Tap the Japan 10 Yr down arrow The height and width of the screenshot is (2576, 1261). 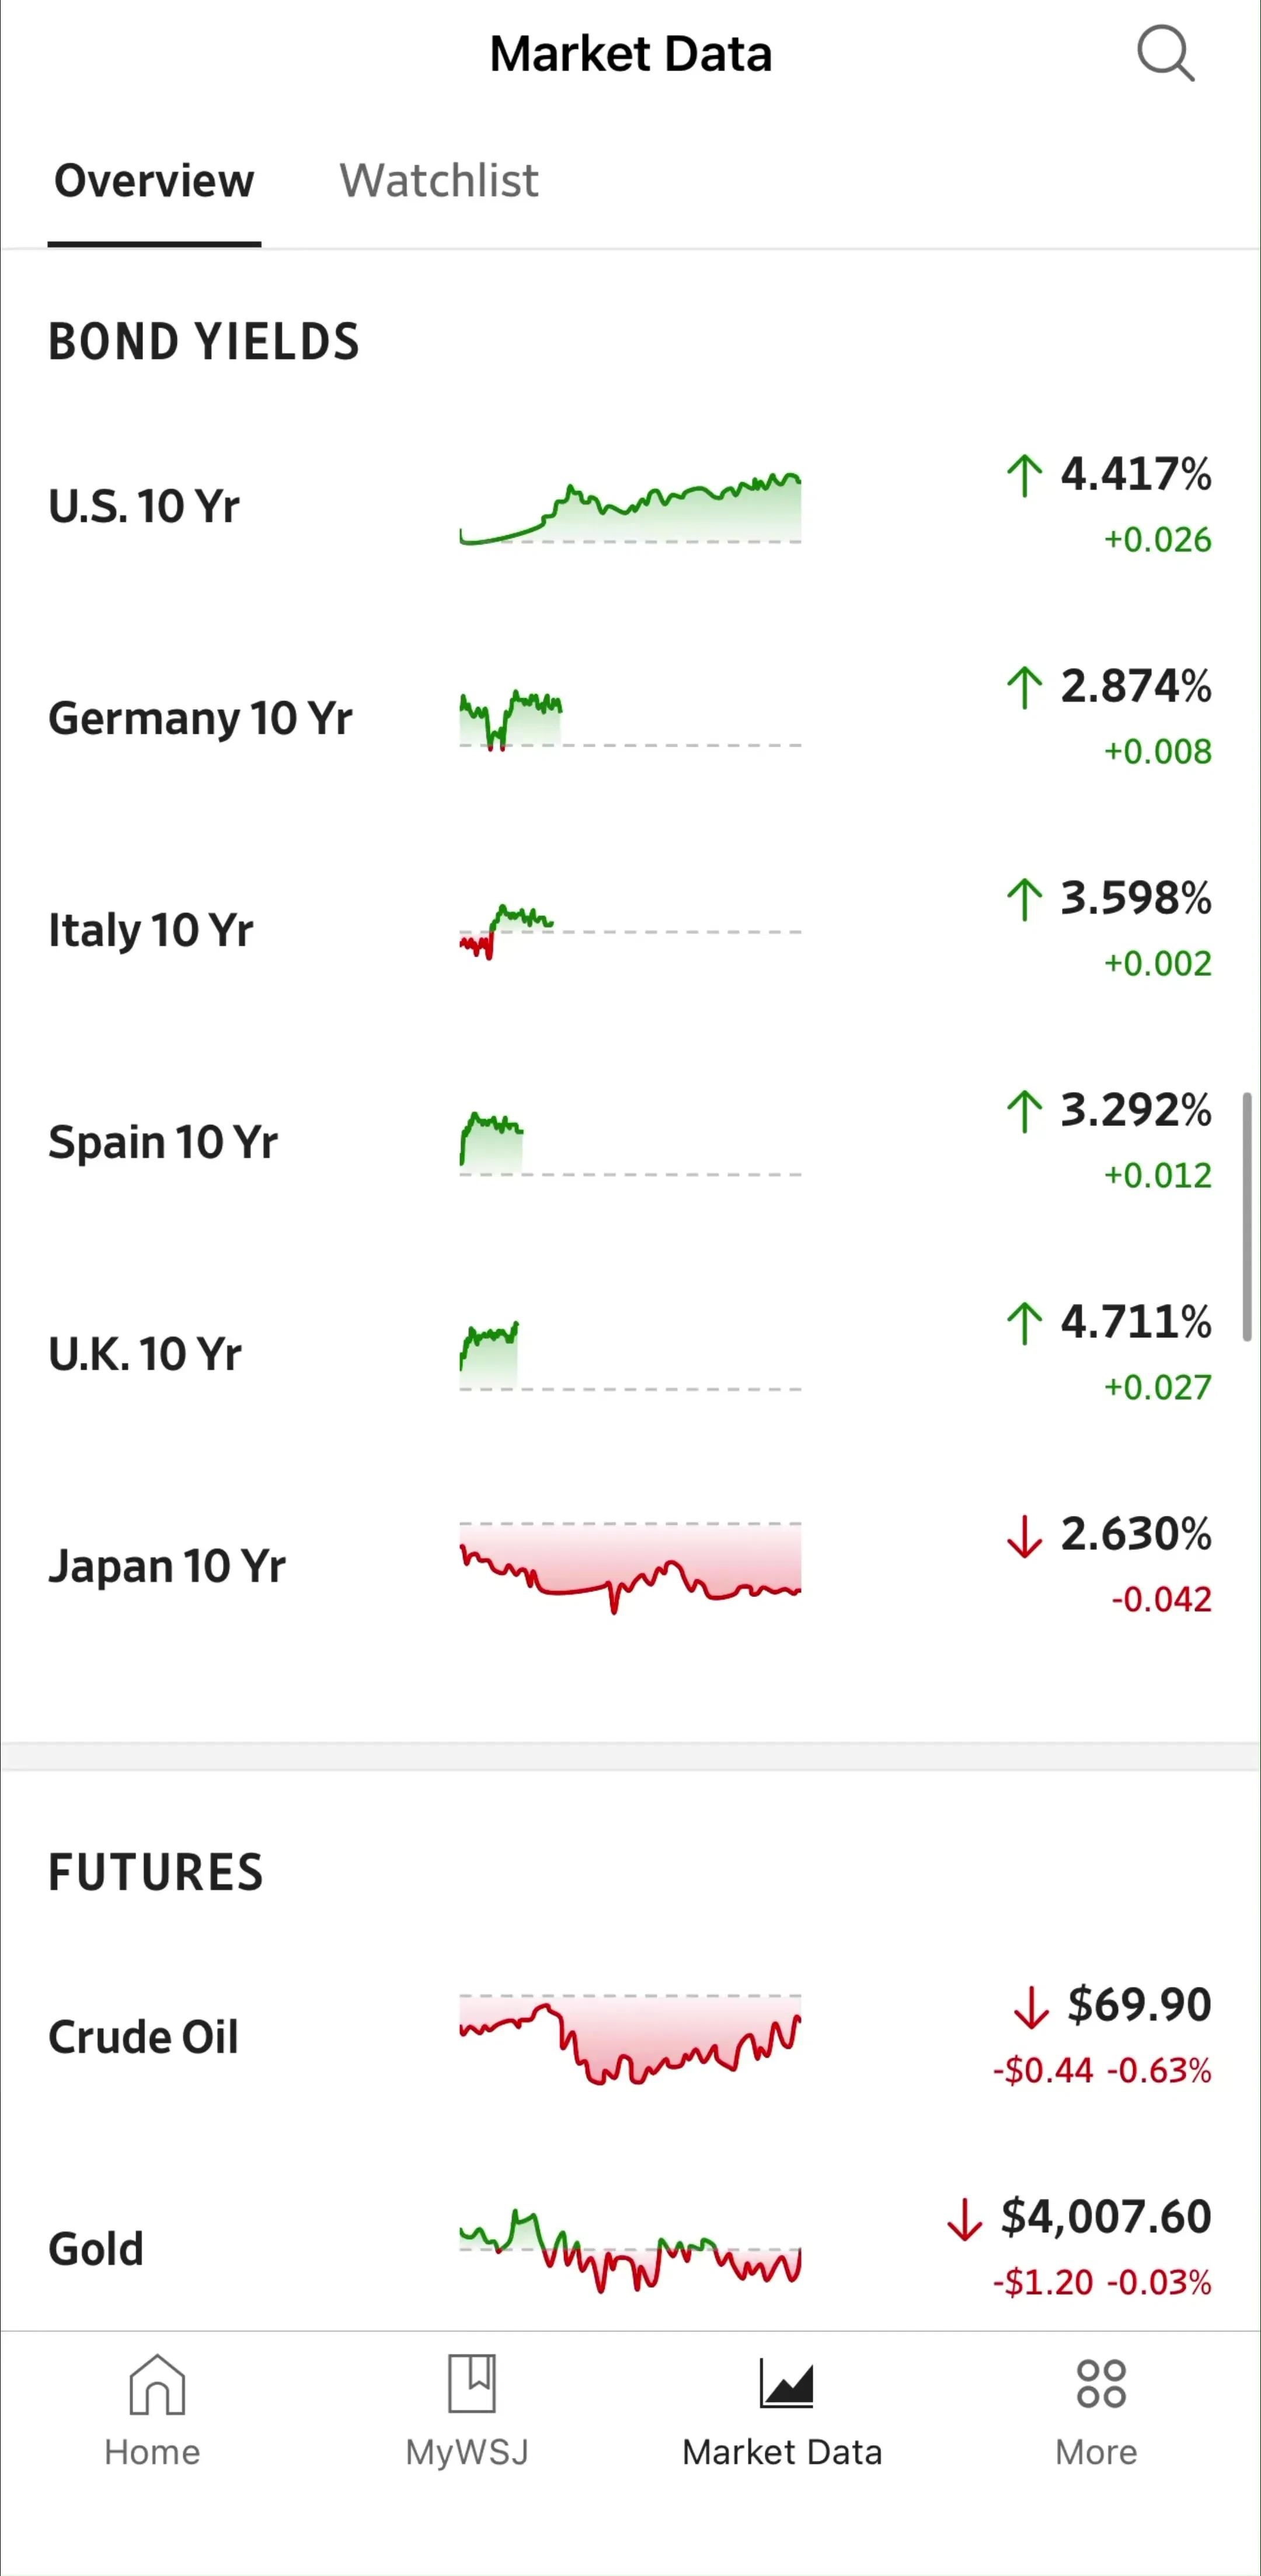click(1024, 1536)
